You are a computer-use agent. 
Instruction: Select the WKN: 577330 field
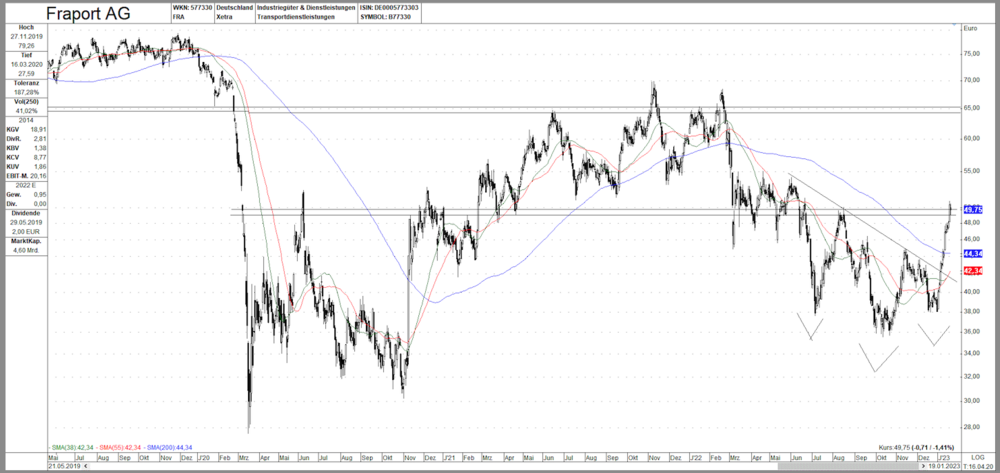click(193, 8)
